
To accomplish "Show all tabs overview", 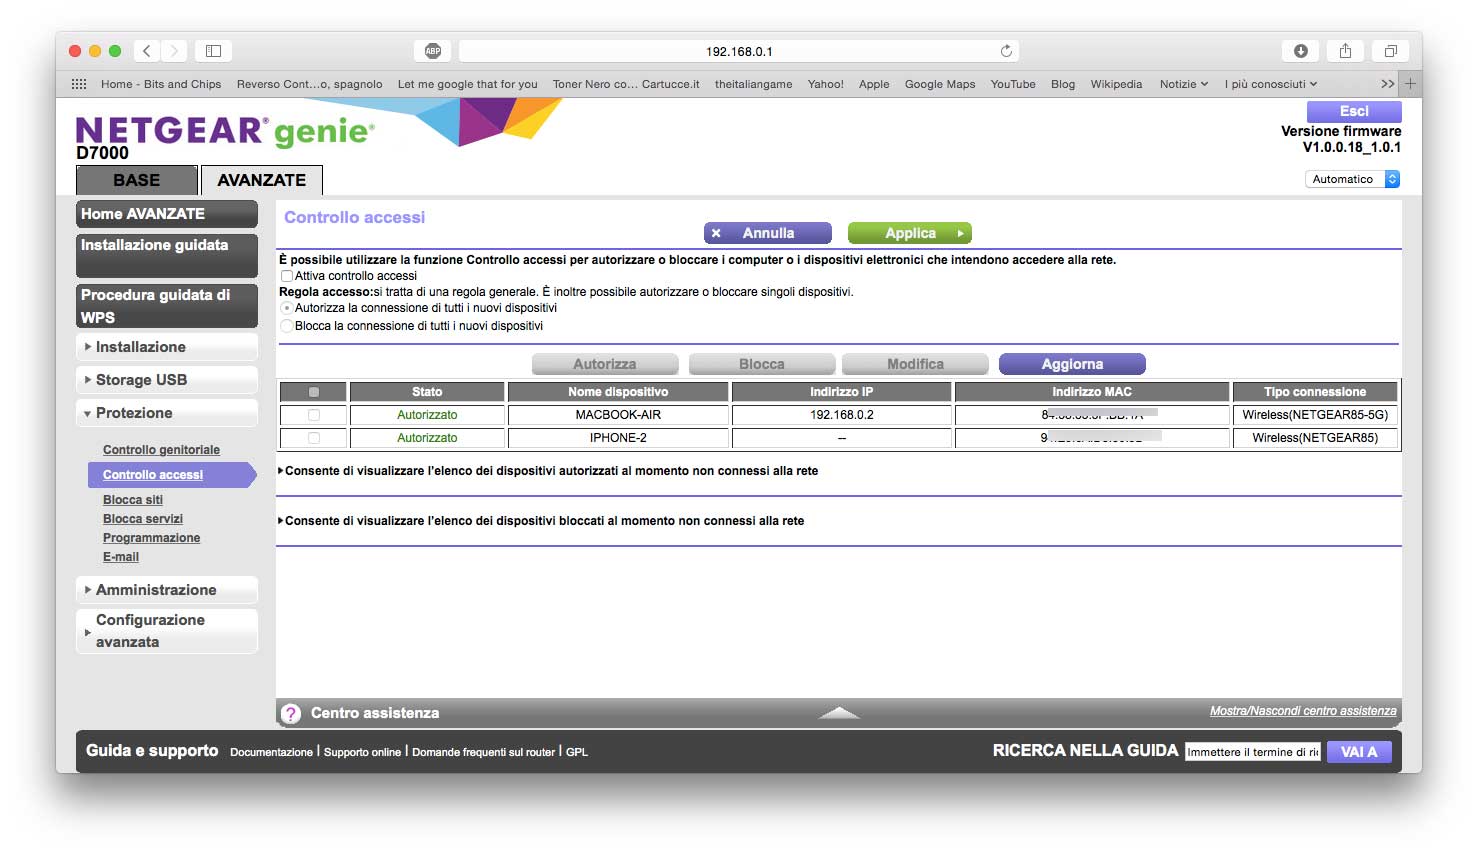I will [x=1390, y=51].
